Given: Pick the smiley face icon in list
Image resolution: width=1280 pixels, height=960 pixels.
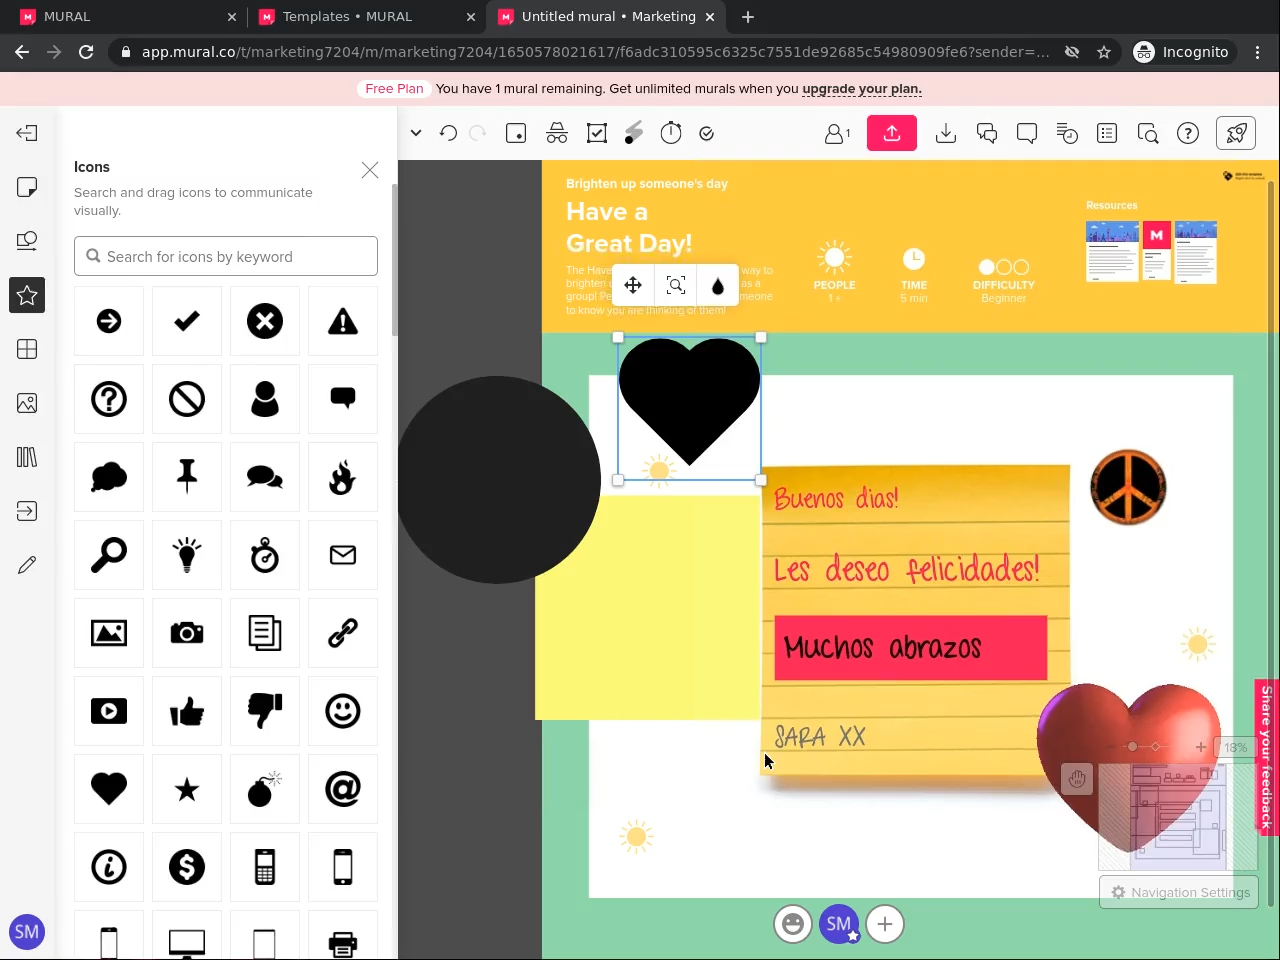Looking at the screenshot, I should tap(343, 711).
